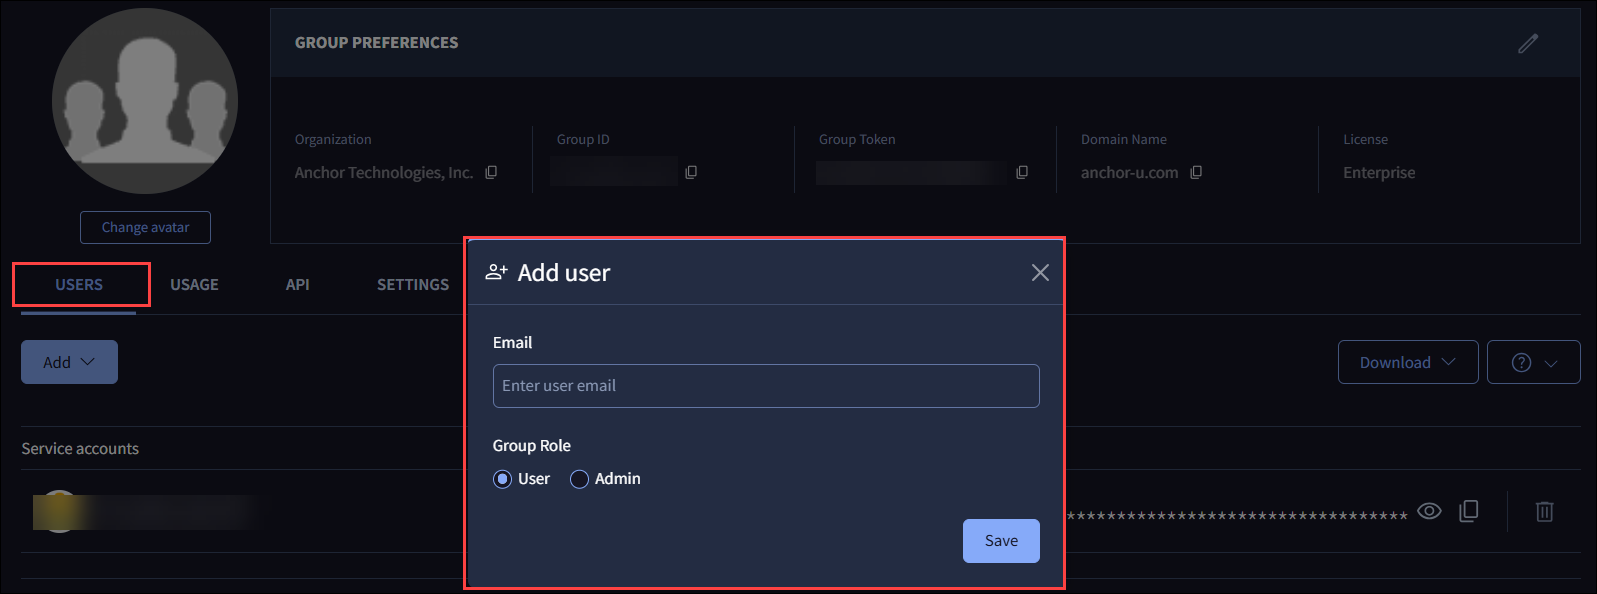Copy the Organization name with its copy icon

coord(491,172)
